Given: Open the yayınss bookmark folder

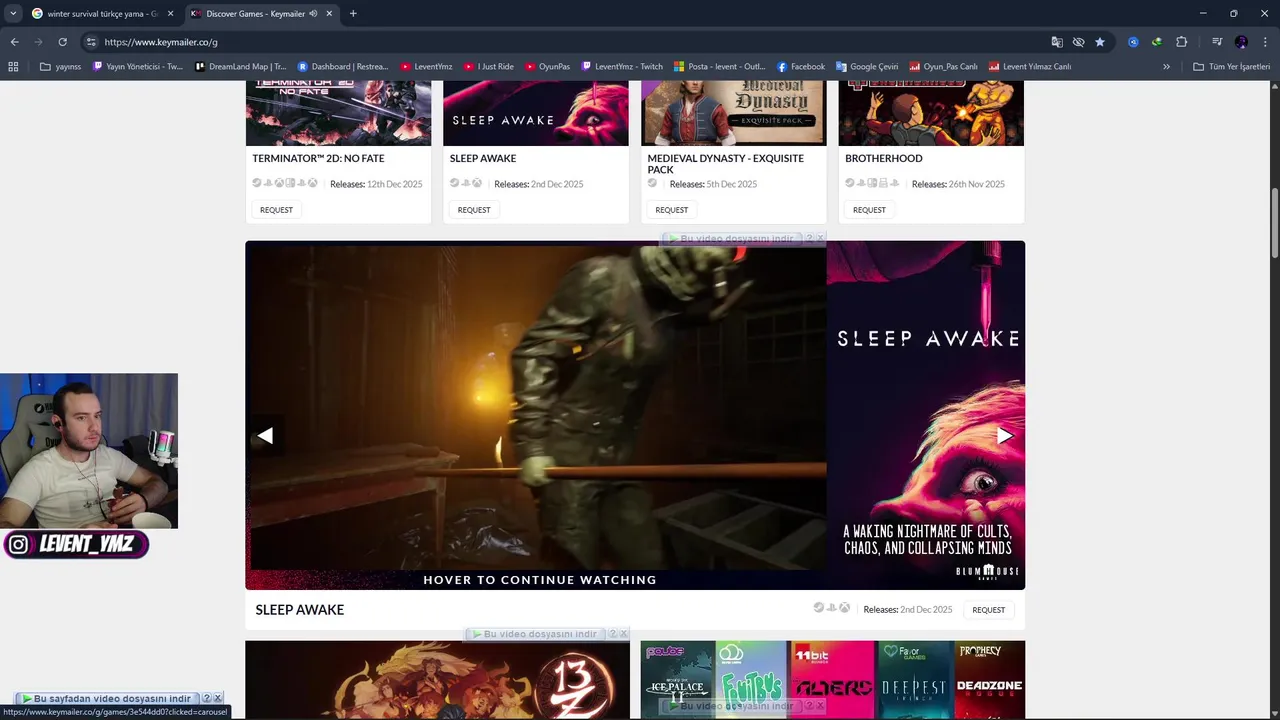Looking at the screenshot, I should (60, 67).
